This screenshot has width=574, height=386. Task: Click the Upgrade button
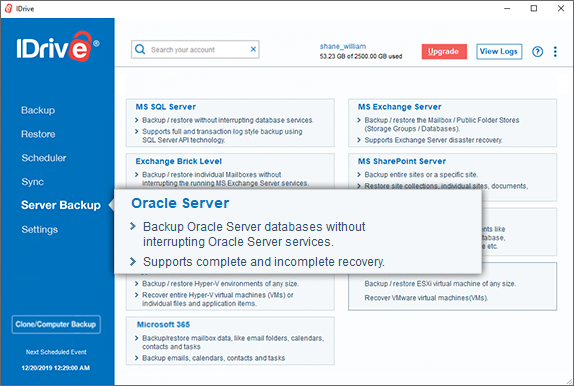pyautogui.click(x=444, y=51)
